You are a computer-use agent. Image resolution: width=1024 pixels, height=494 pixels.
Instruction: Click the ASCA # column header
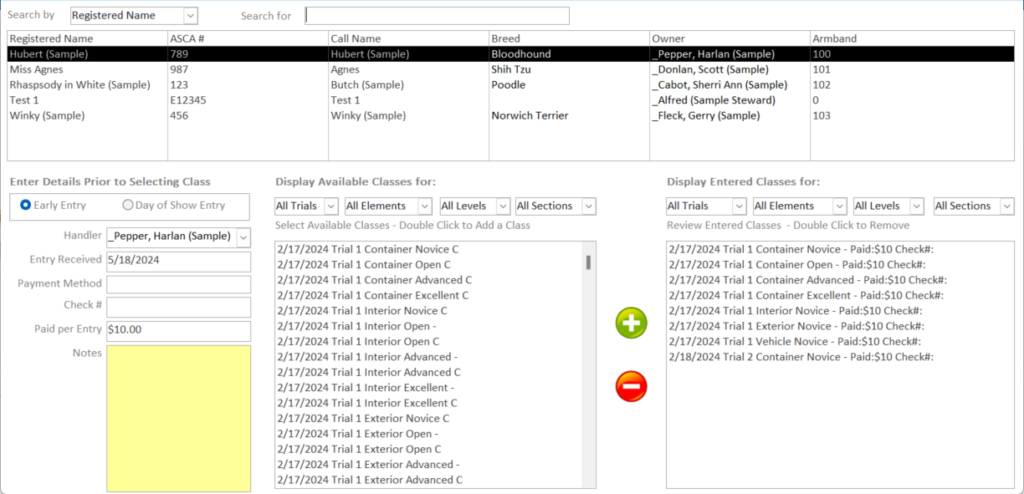click(248, 39)
